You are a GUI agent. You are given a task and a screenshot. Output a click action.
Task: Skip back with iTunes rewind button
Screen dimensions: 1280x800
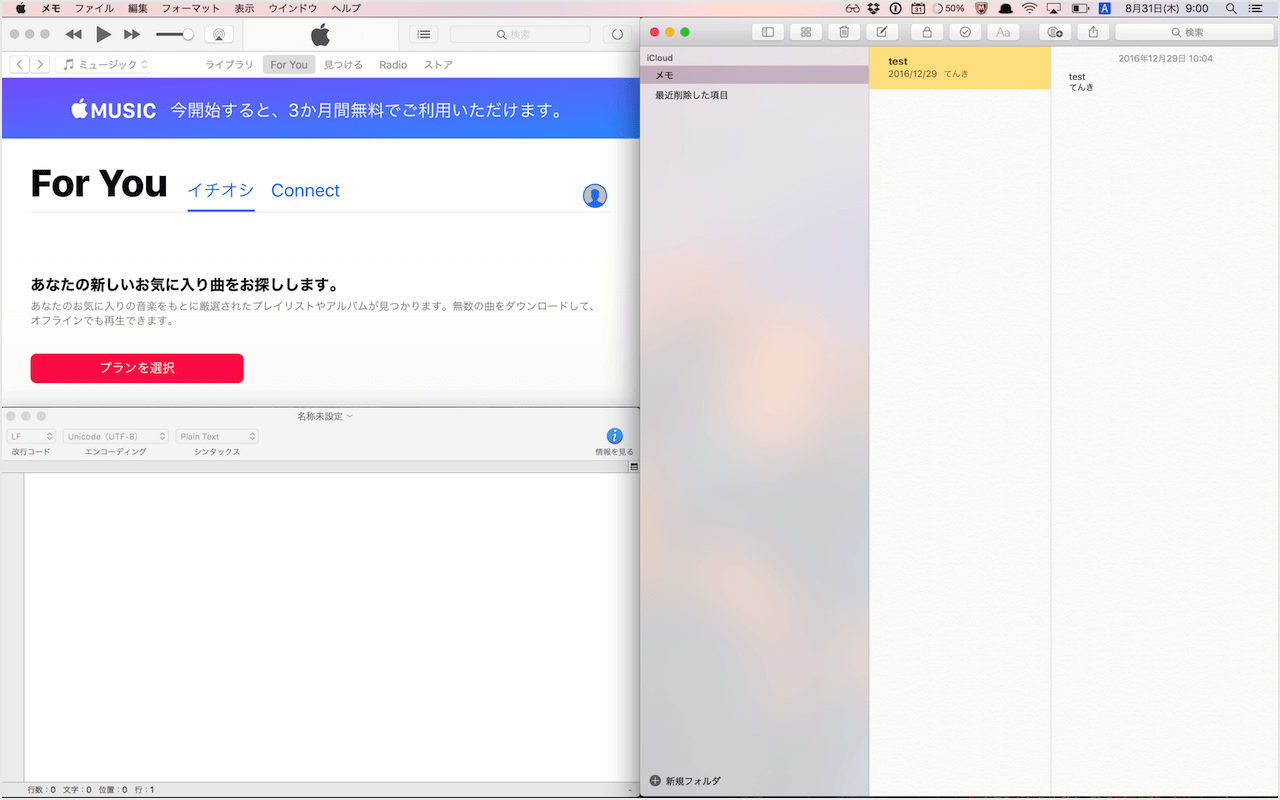tap(73, 34)
